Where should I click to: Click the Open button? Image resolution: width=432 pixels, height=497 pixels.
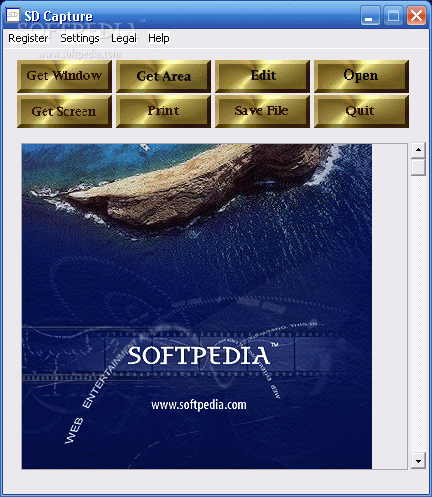(361, 76)
